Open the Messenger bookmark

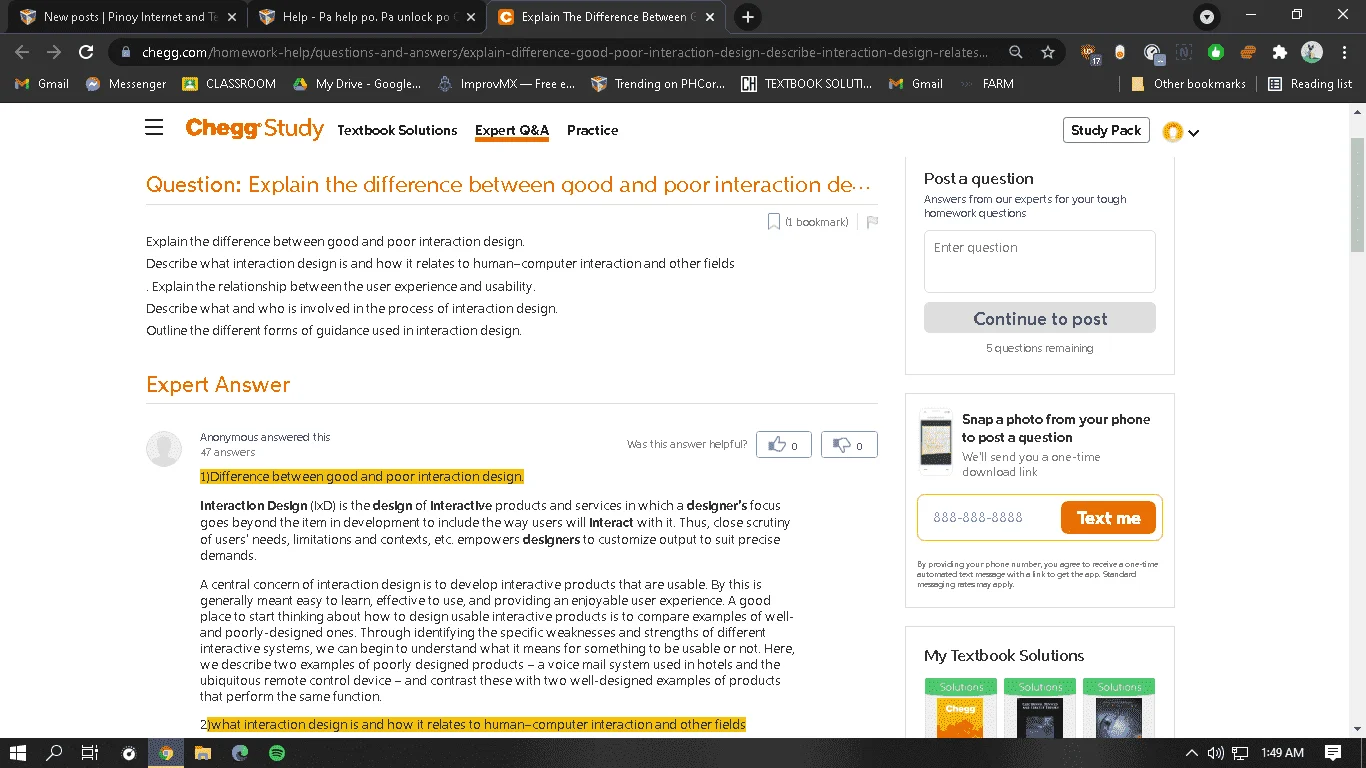click(x=126, y=84)
